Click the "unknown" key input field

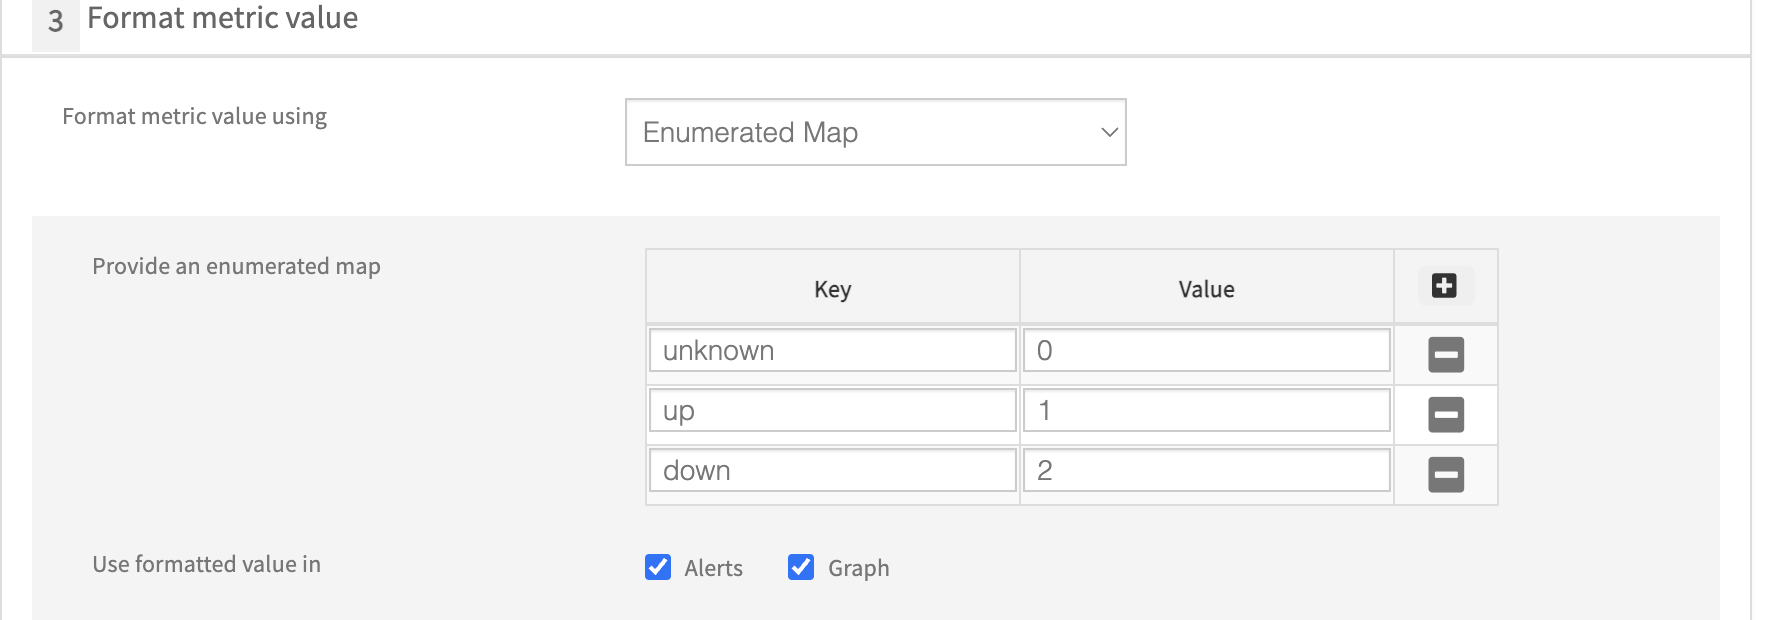[x=832, y=351]
